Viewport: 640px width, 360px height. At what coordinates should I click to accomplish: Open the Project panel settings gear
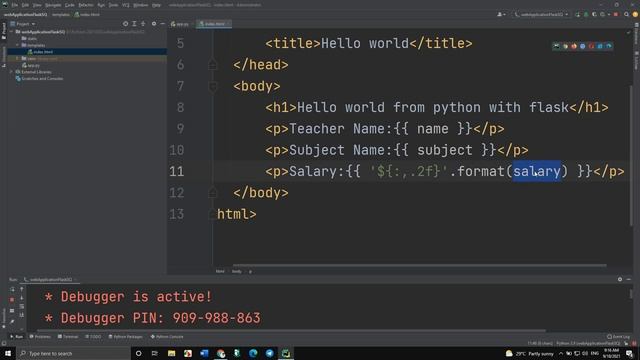click(154, 24)
